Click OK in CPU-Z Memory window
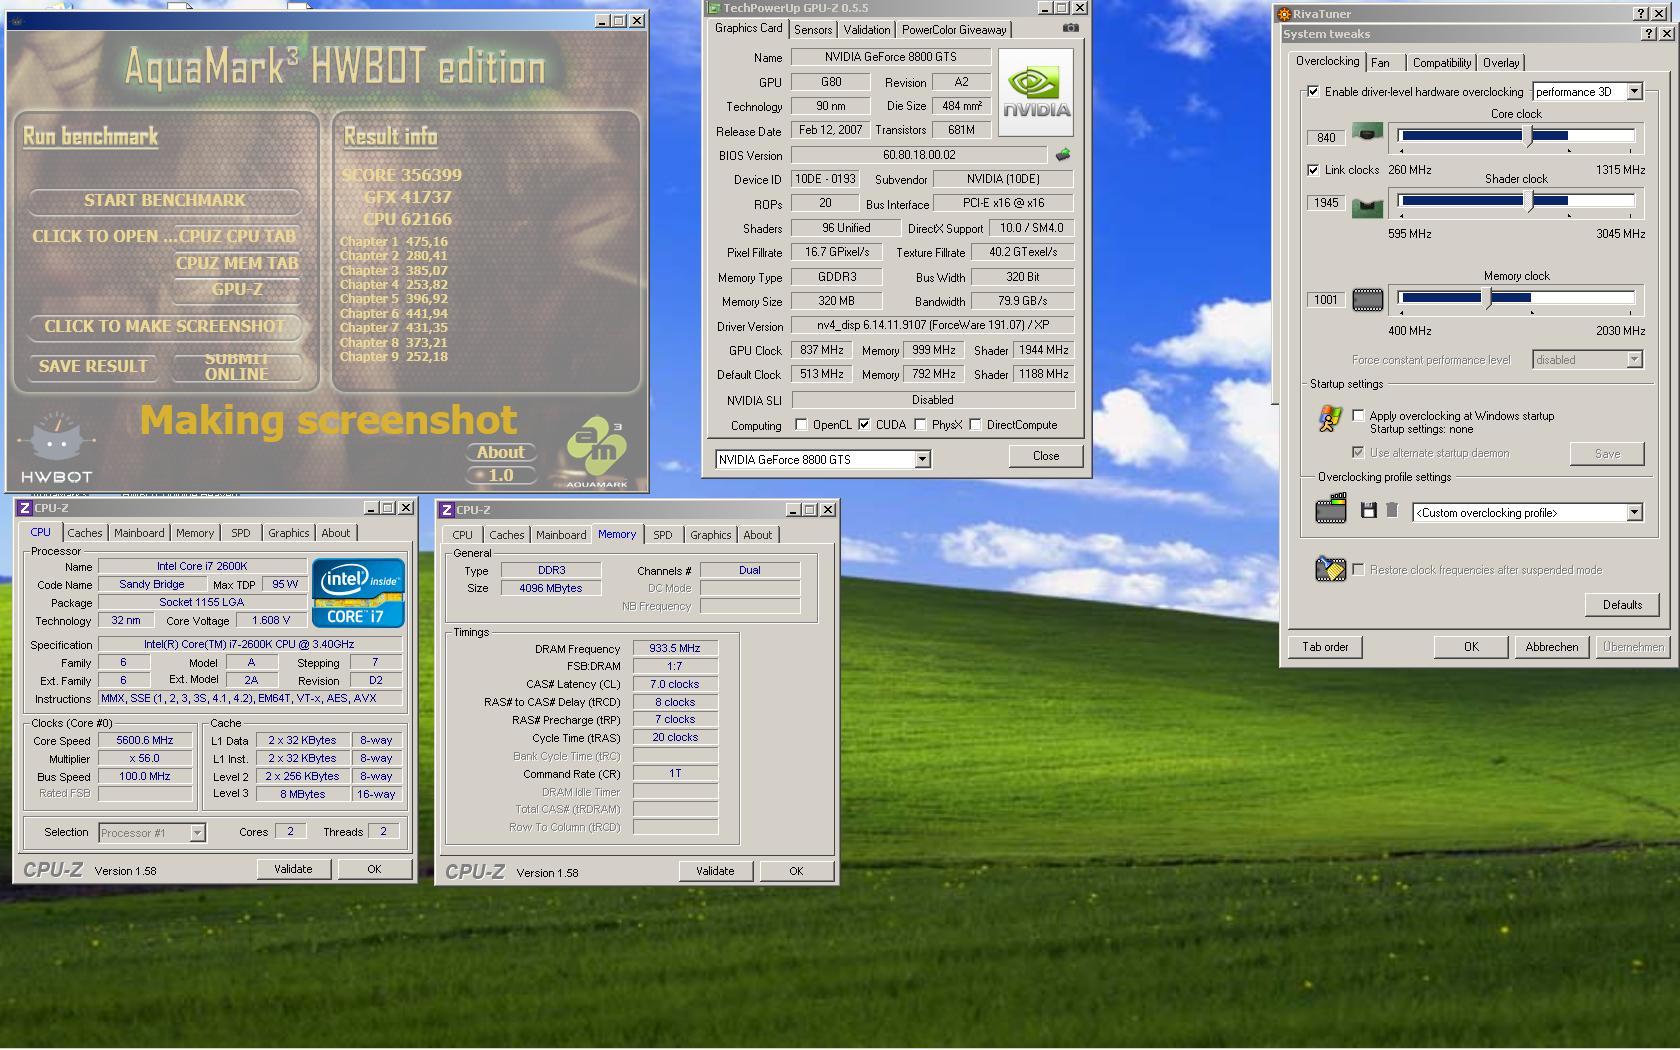 pyautogui.click(x=796, y=871)
